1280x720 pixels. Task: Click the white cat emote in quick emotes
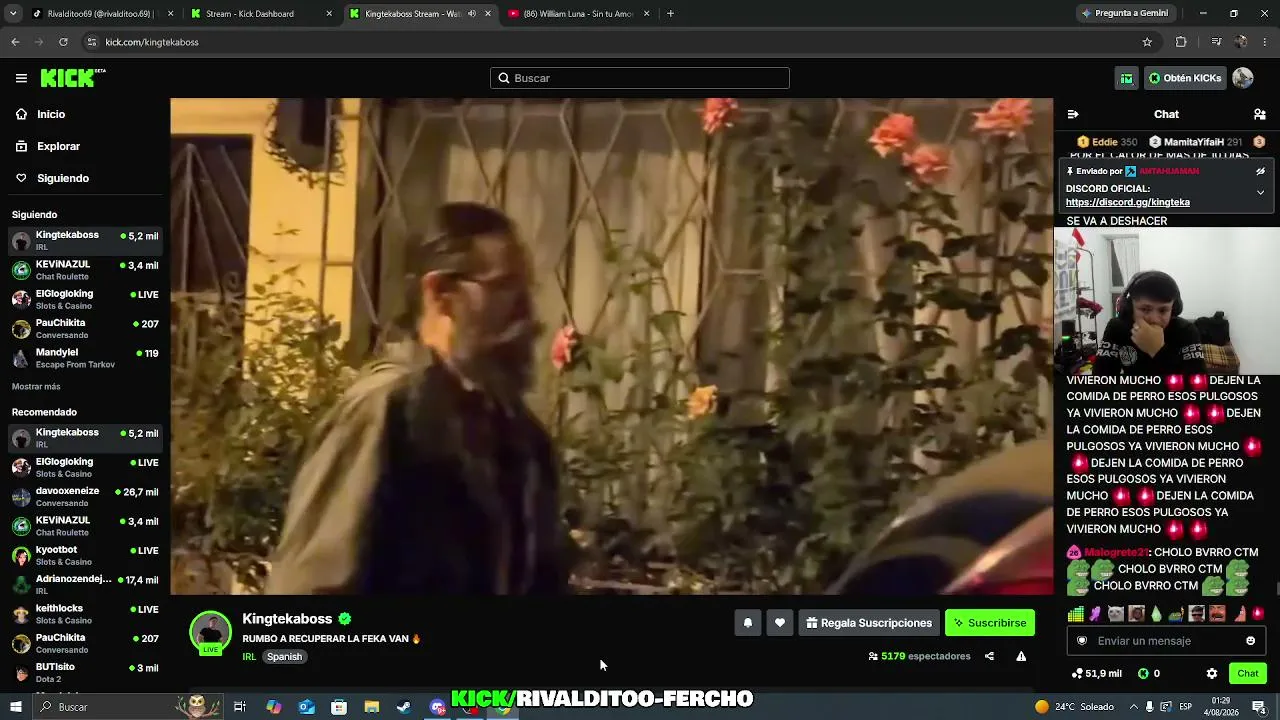1116,614
